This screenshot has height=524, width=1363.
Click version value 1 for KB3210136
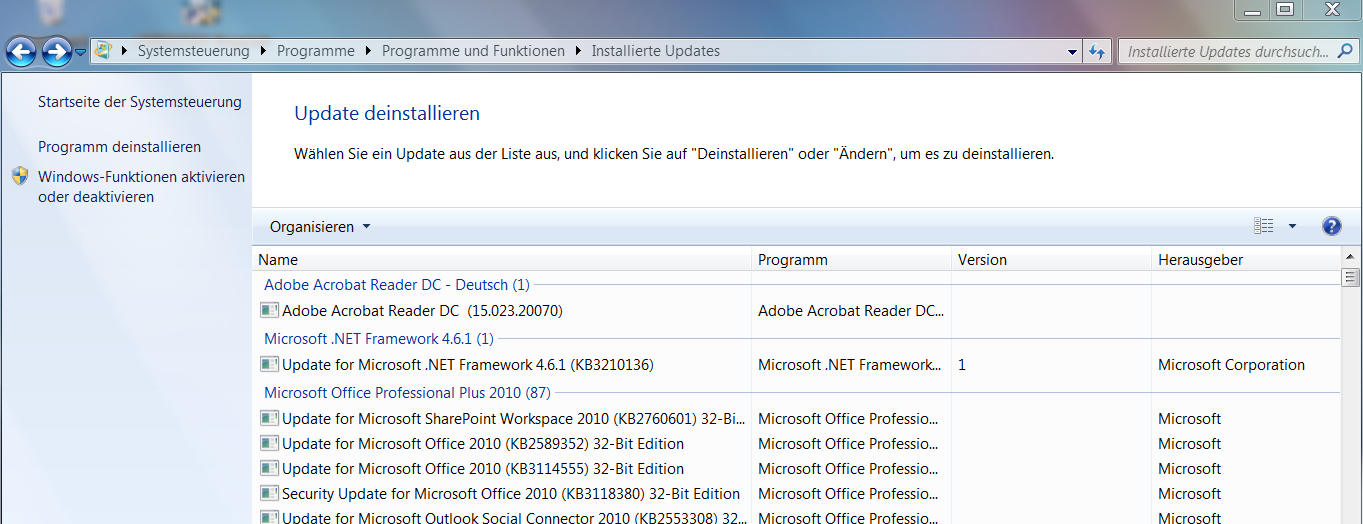point(962,365)
